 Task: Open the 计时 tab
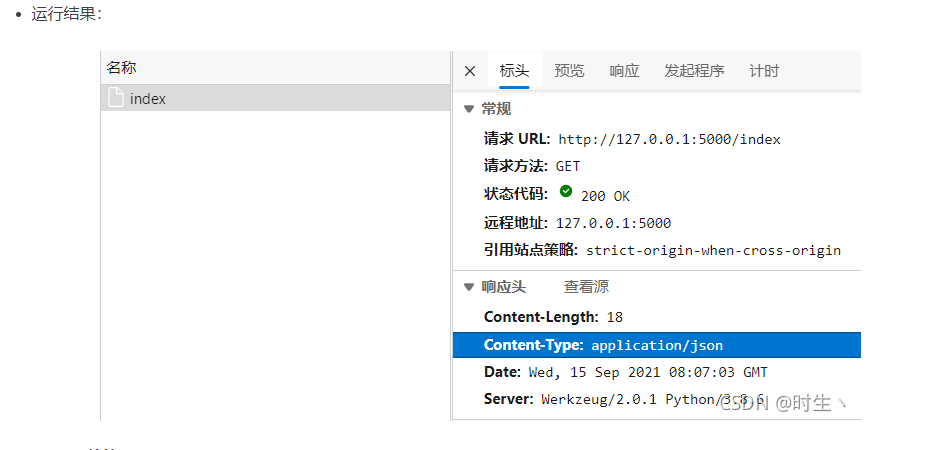[x=764, y=71]
